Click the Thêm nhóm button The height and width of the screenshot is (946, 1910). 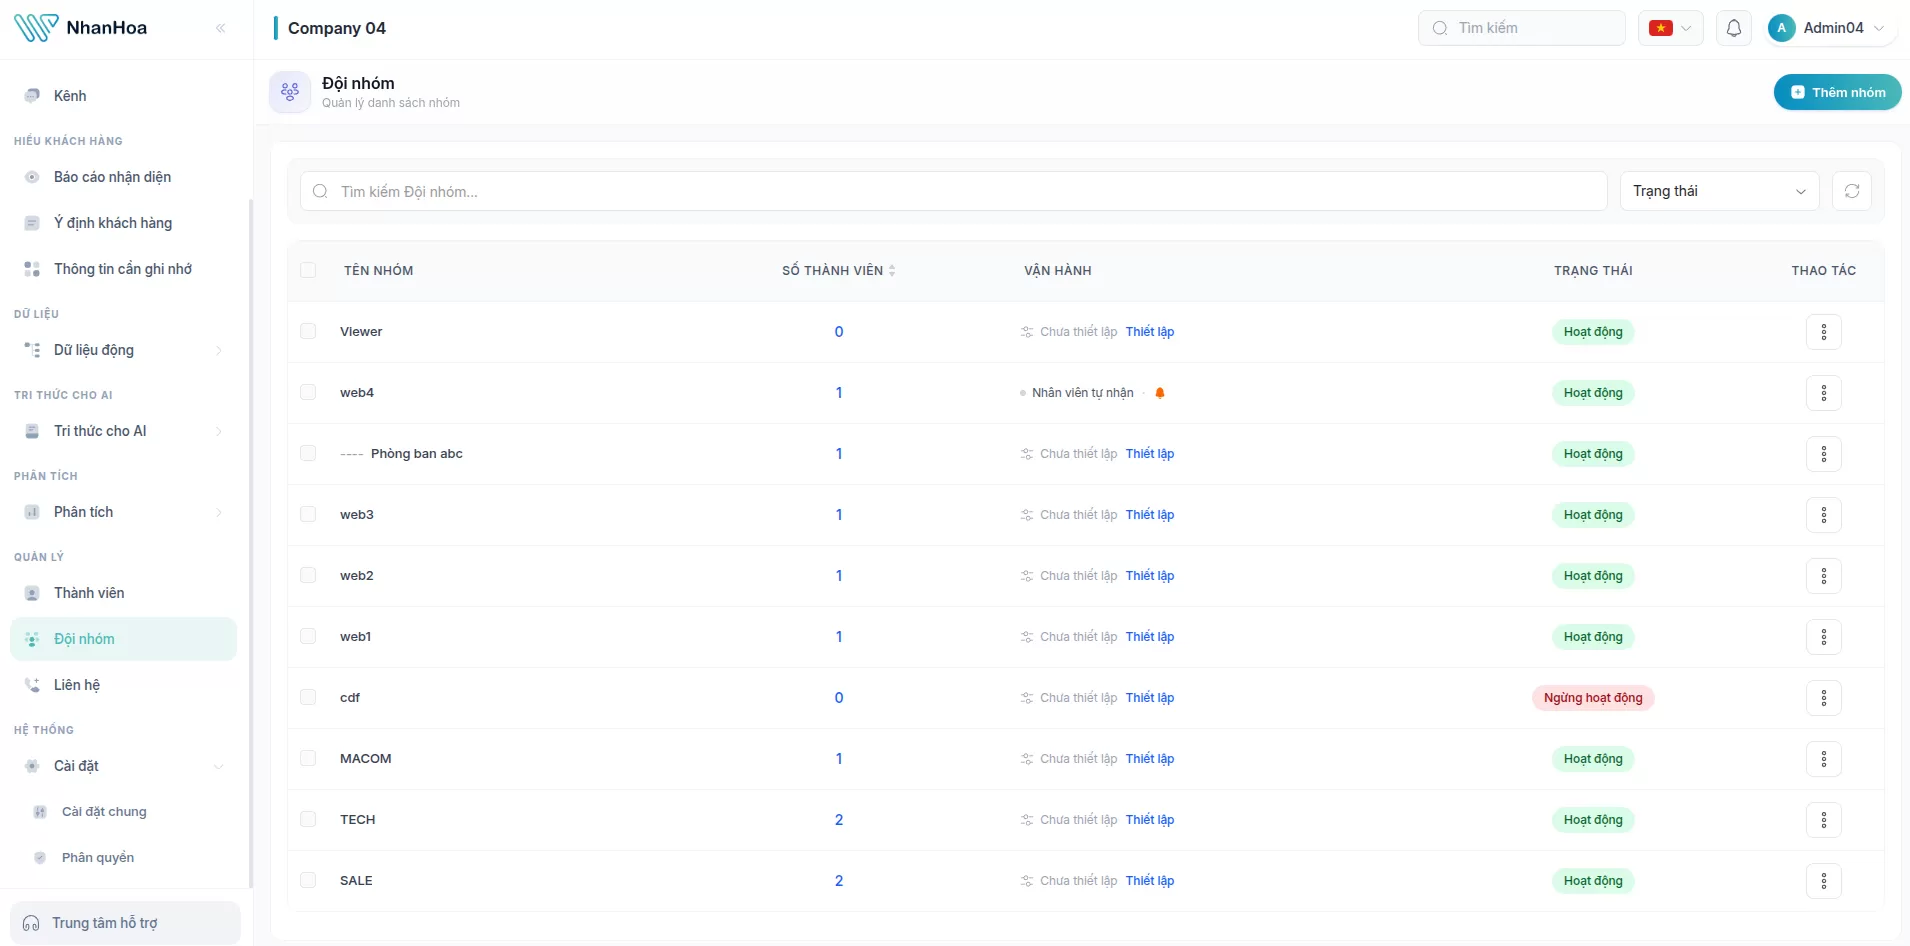[x=1837, y=92]
